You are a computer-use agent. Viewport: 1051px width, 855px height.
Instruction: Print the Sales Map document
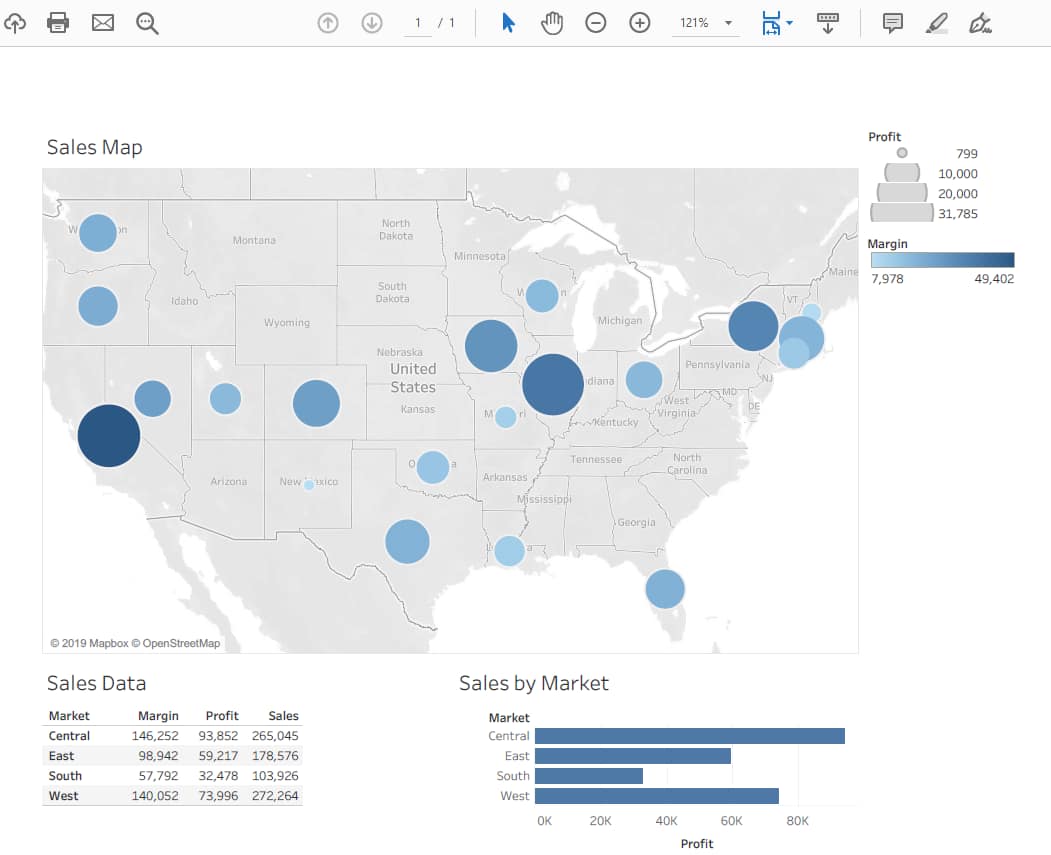pos(58,22)
